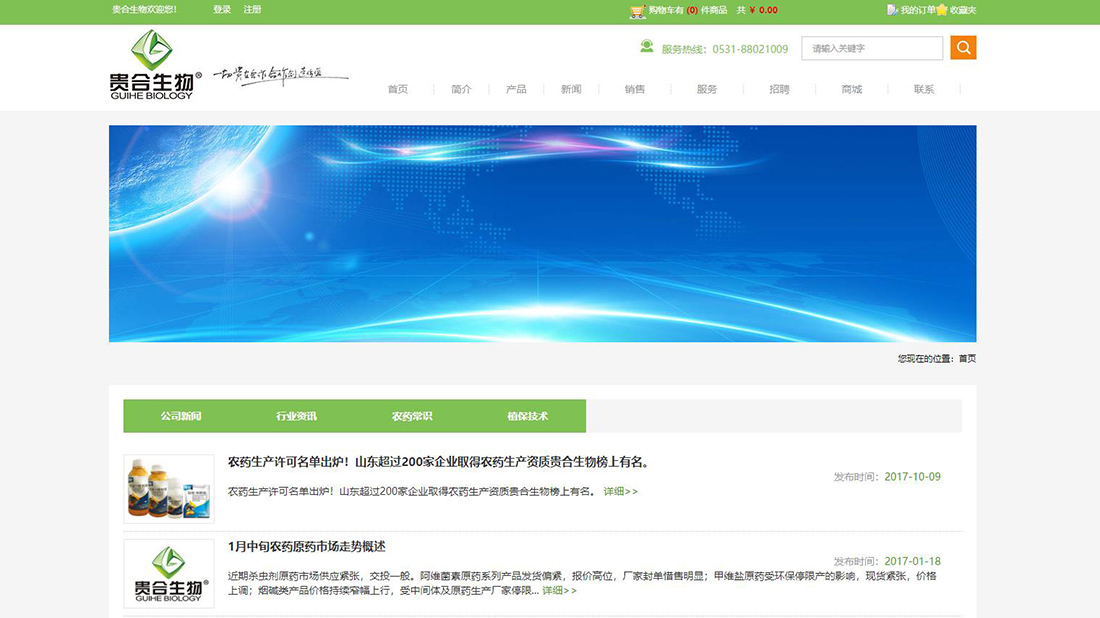
Task: Open the shopping cart via cart icon
Action: (638, 10)
